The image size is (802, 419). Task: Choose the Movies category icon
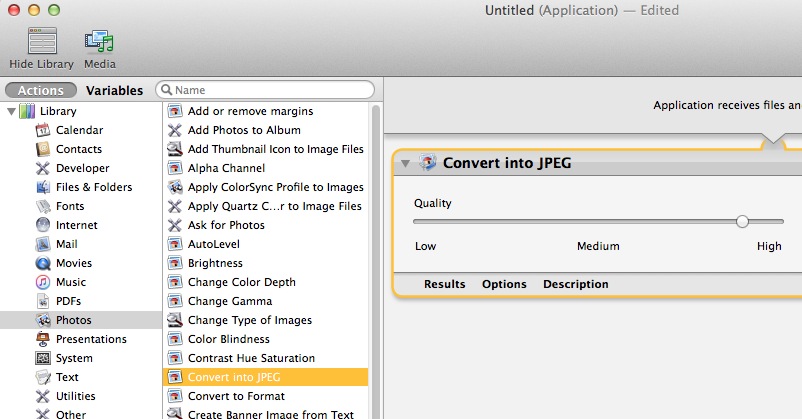(43, 263)
